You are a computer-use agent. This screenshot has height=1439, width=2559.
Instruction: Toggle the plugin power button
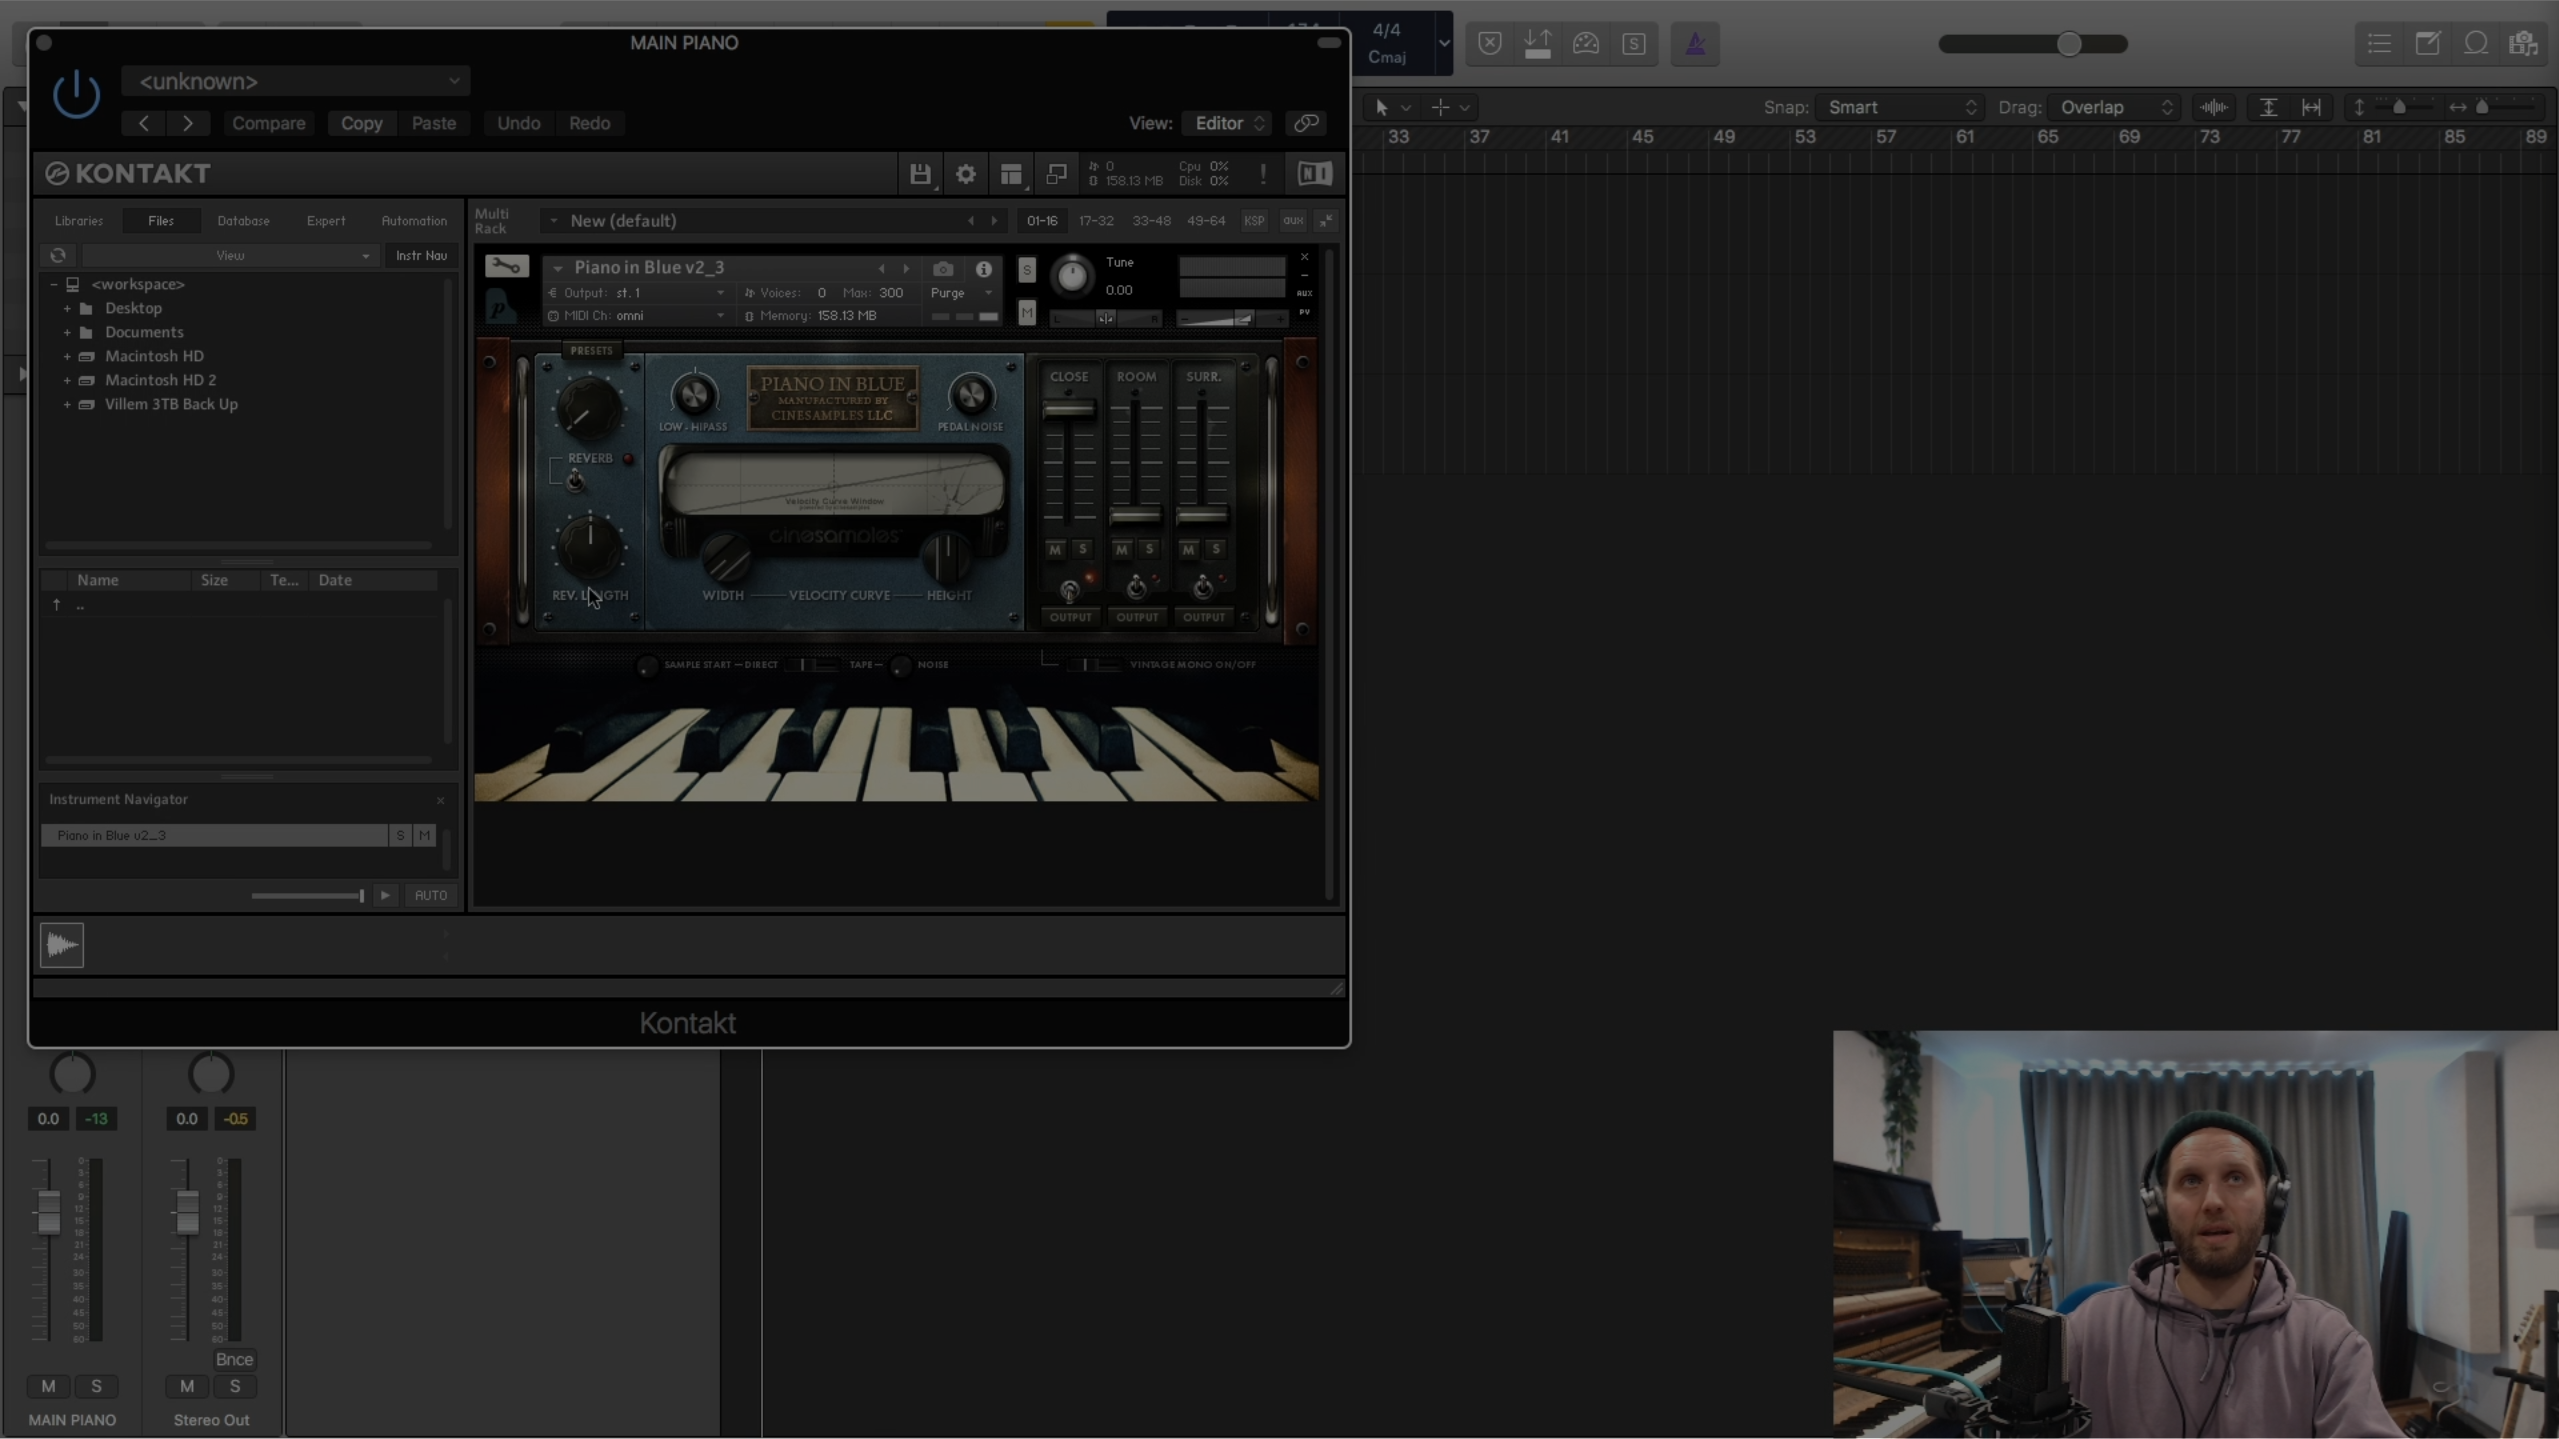click(76, 97)
